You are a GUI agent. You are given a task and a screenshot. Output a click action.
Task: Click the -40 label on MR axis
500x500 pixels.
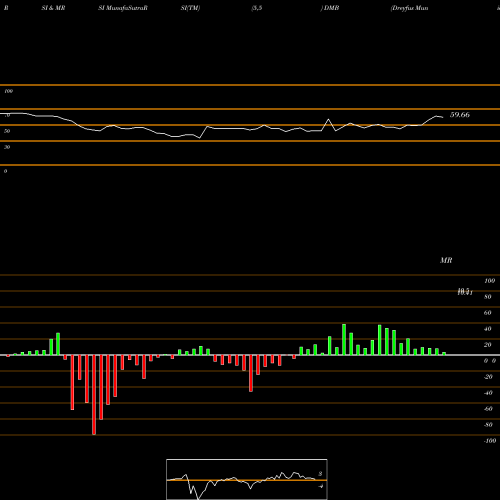pos(488,393)
